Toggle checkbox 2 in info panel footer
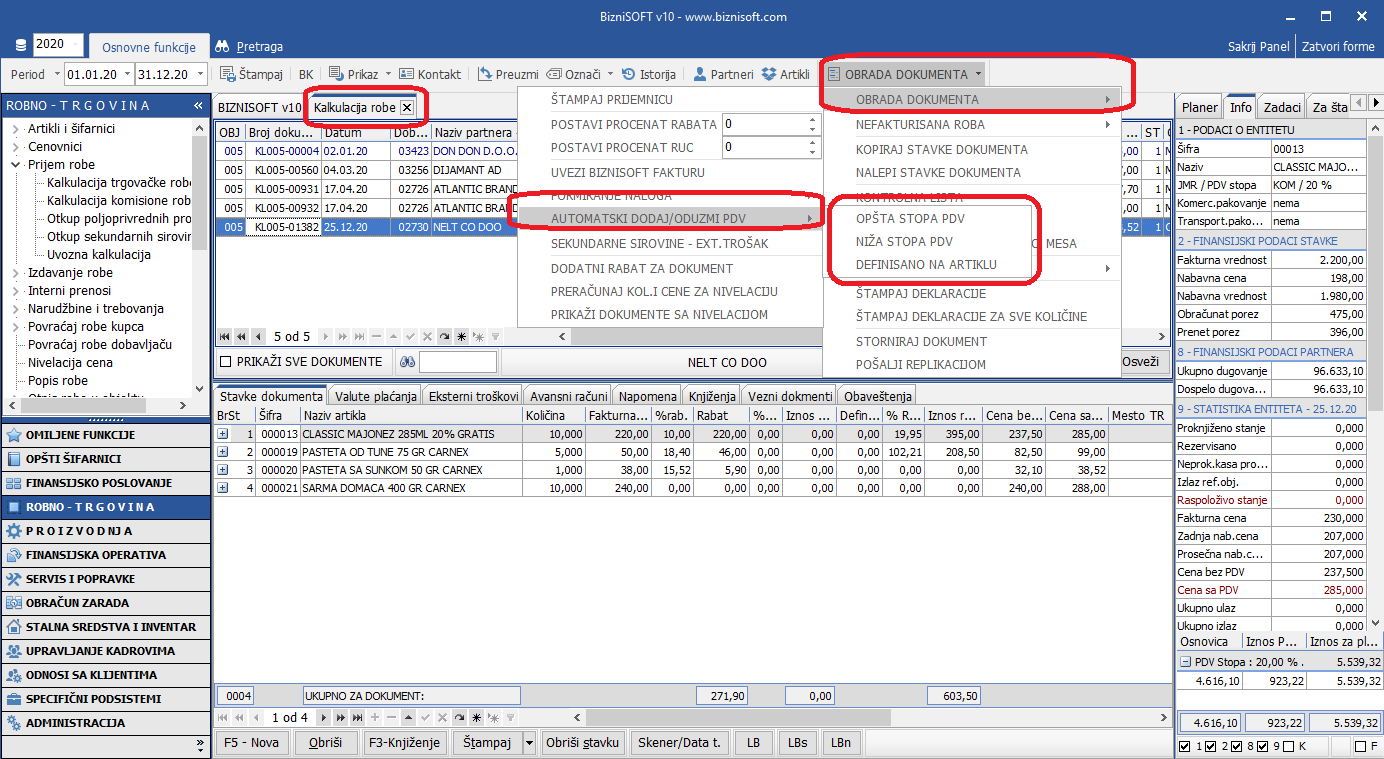1384x759 pixels. [x=1210, y=746]
